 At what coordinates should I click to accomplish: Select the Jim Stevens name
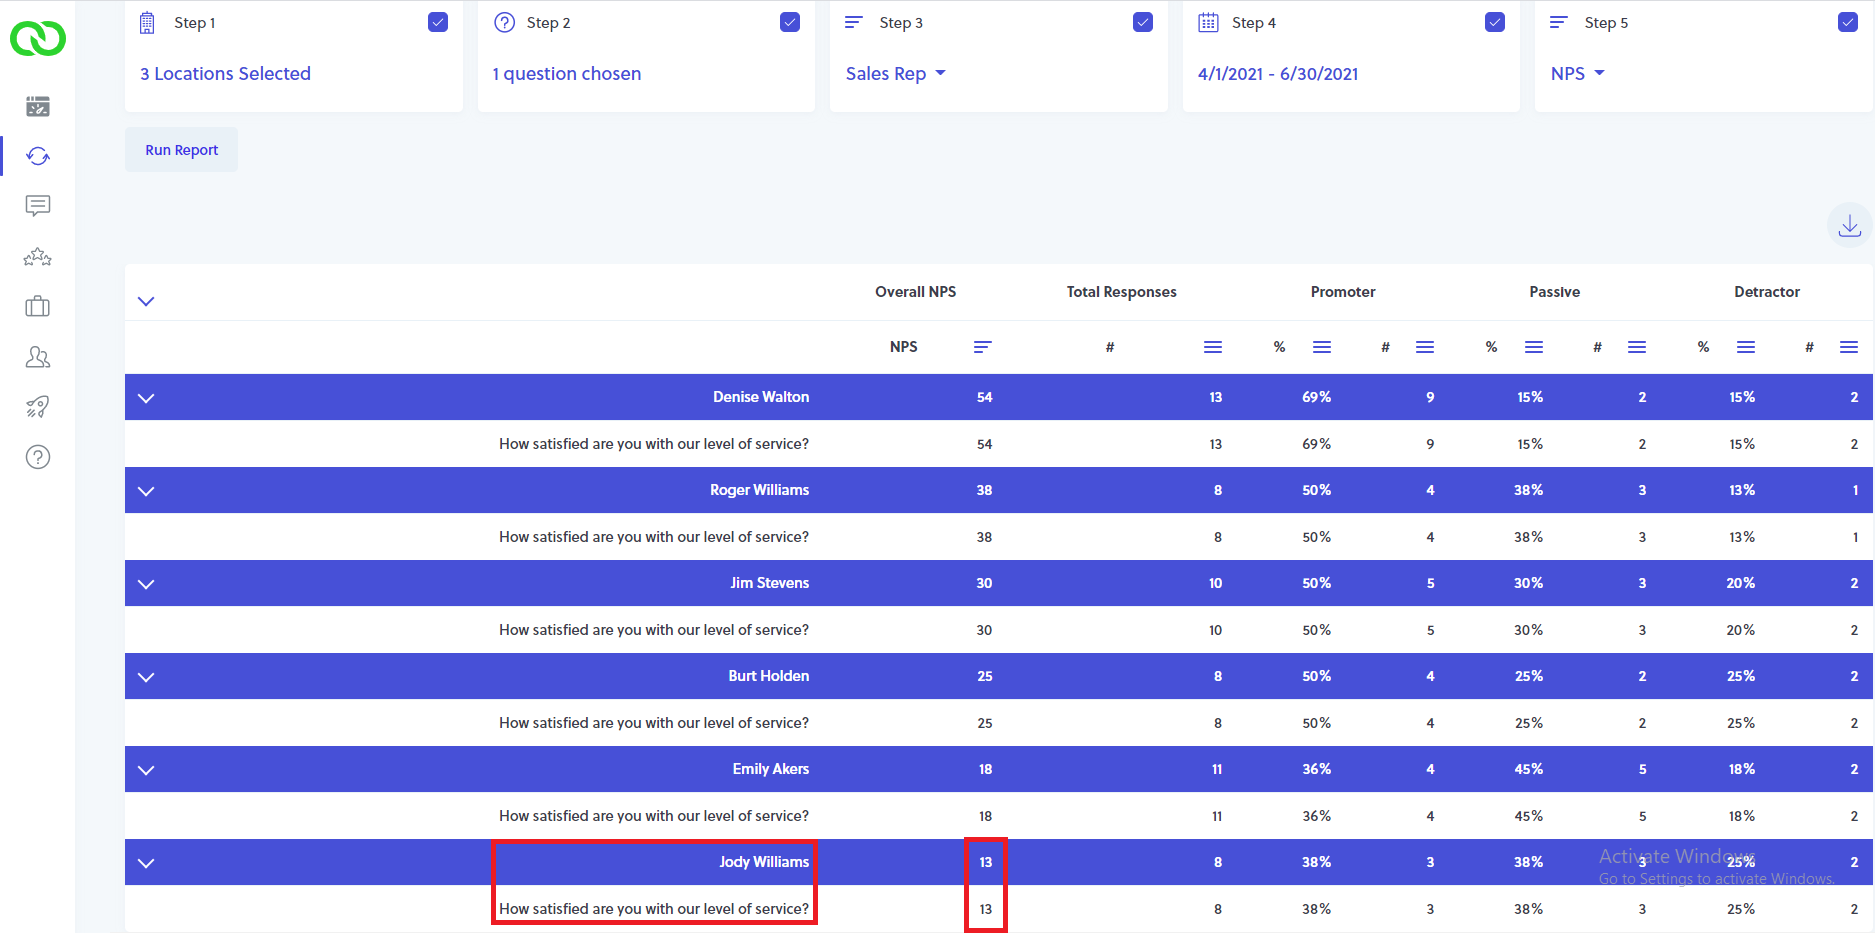pyautogui.click(x=769, y=583)
